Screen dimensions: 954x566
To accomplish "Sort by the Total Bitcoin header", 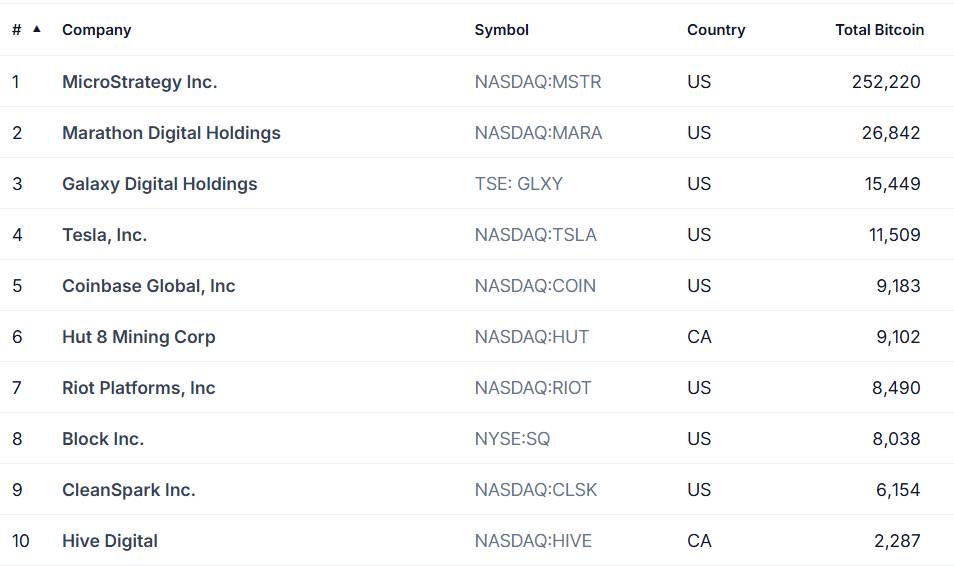I will 879,30.
